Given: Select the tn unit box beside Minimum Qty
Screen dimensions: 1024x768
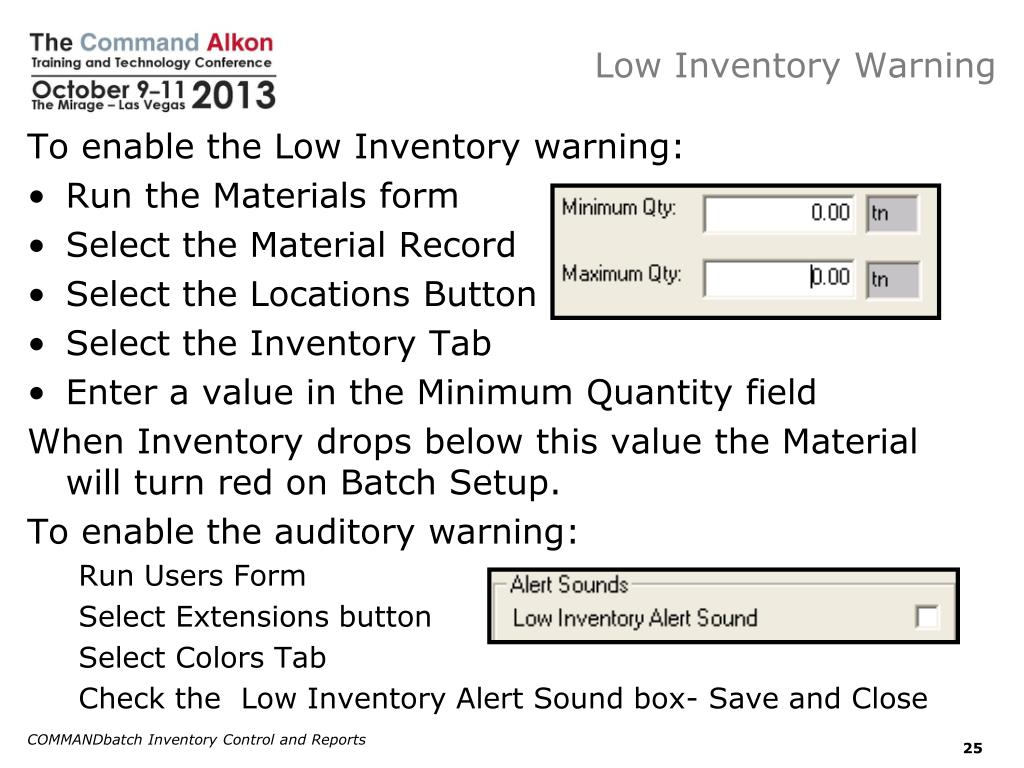Looking at the screenshot, I should 892,214.
